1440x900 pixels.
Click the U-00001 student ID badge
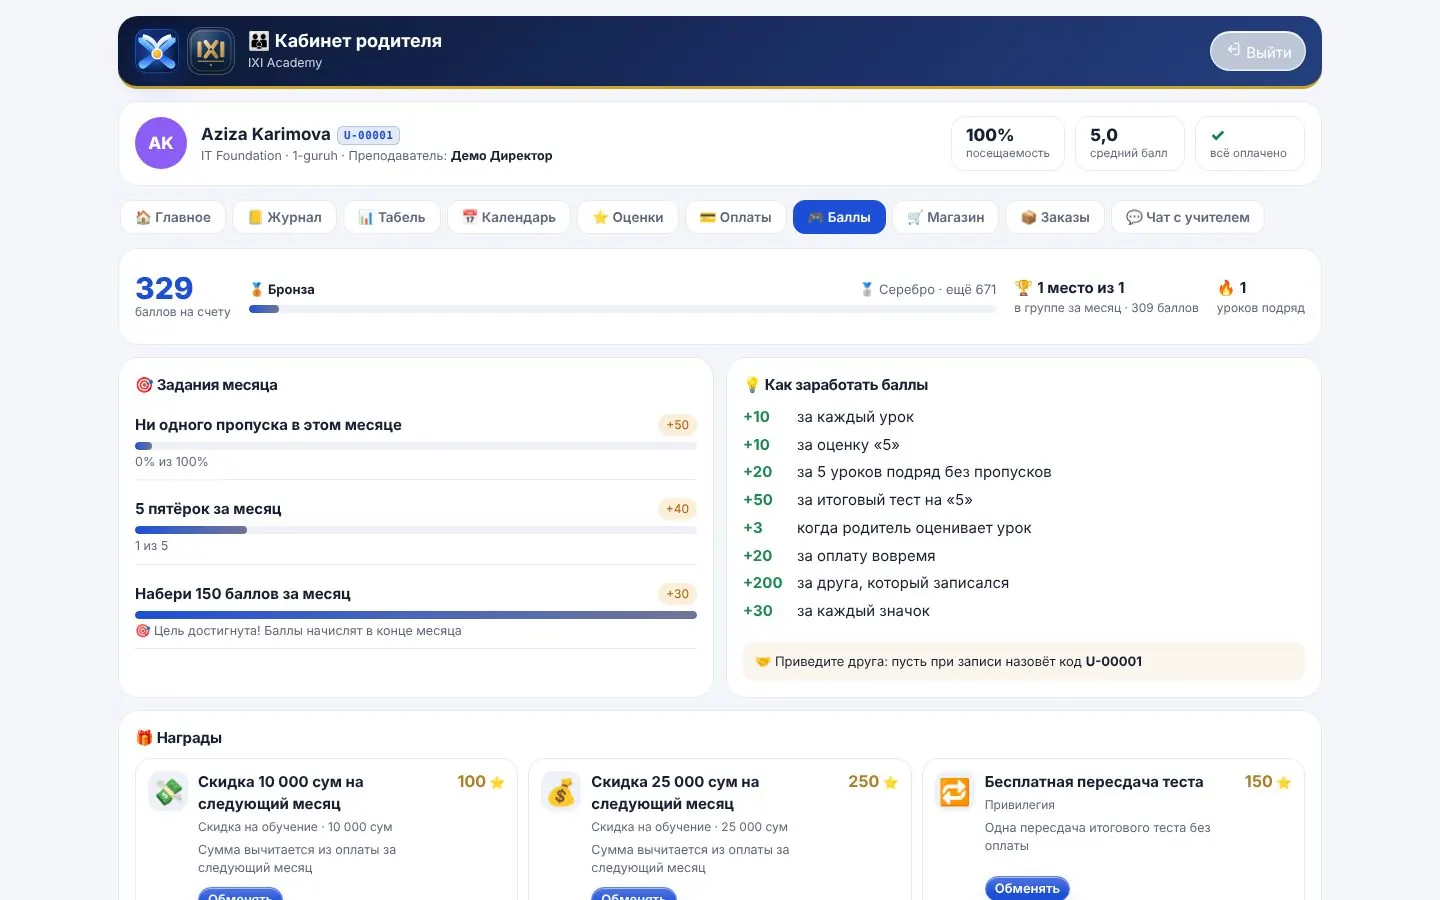point(369,135)
